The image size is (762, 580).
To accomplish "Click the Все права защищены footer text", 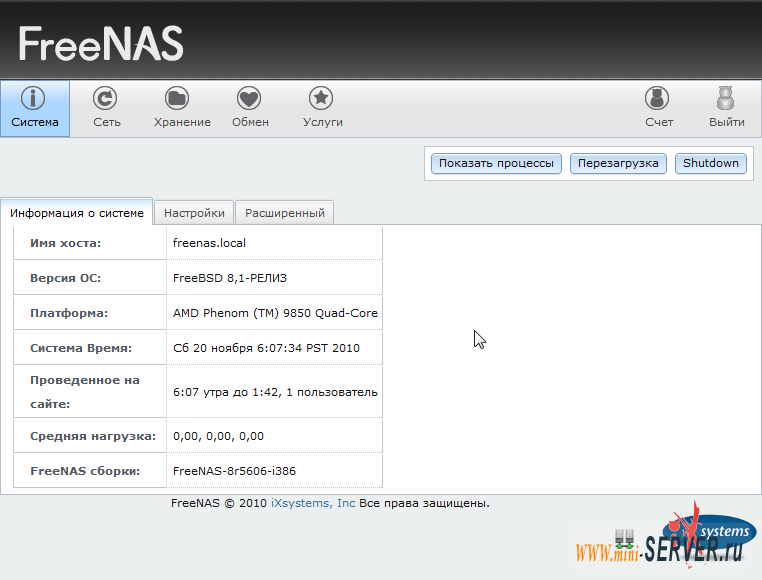I will point(424,503).
